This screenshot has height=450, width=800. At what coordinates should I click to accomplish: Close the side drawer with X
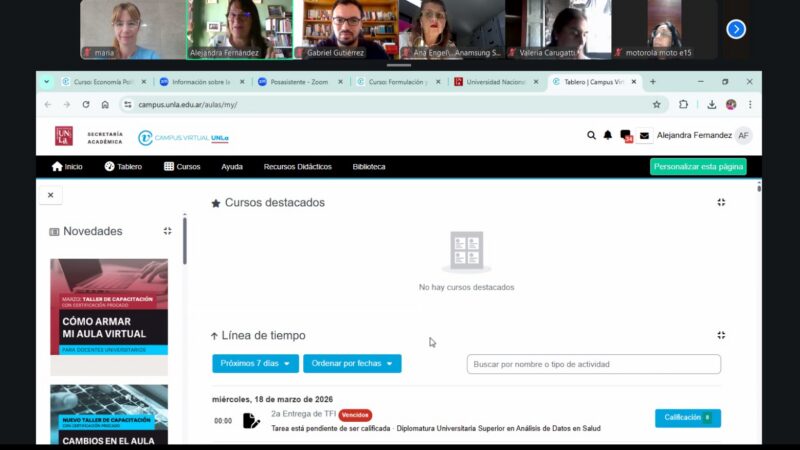tap(50, 196)
